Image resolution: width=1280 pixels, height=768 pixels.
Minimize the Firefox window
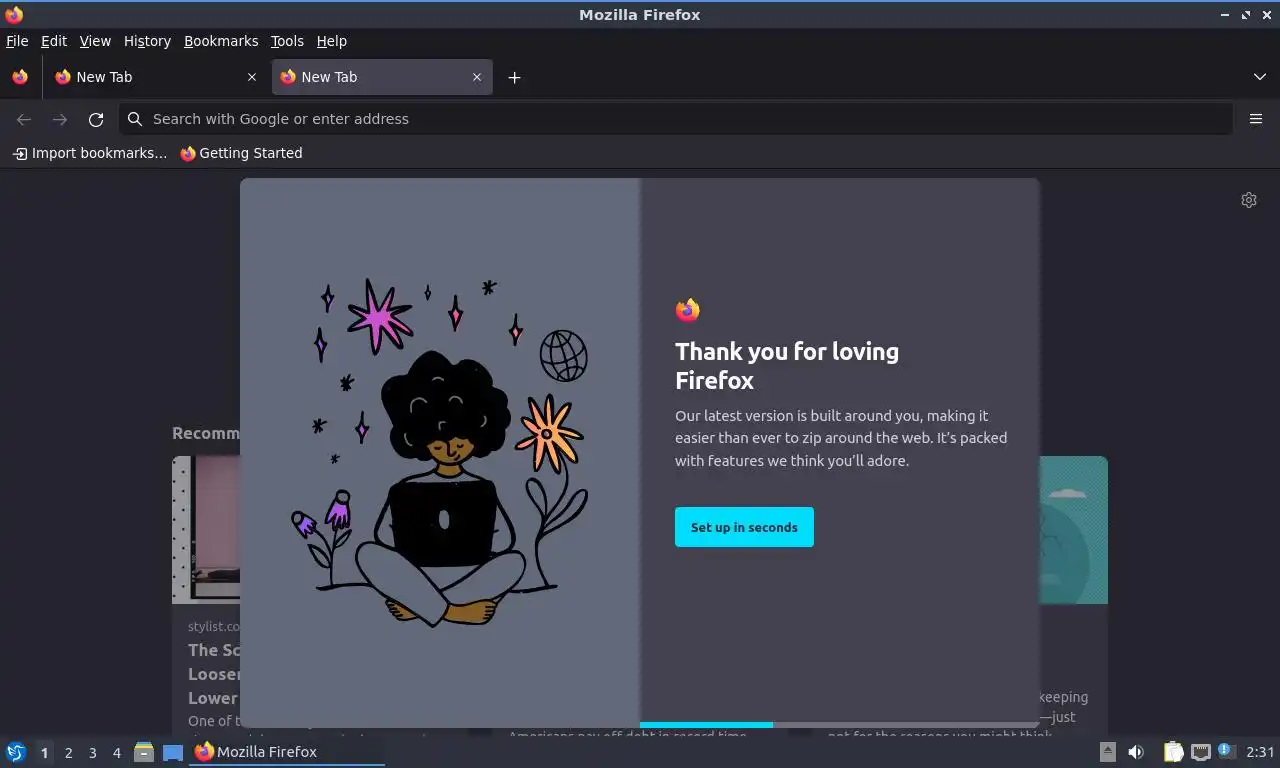(x=1226, y=15)
